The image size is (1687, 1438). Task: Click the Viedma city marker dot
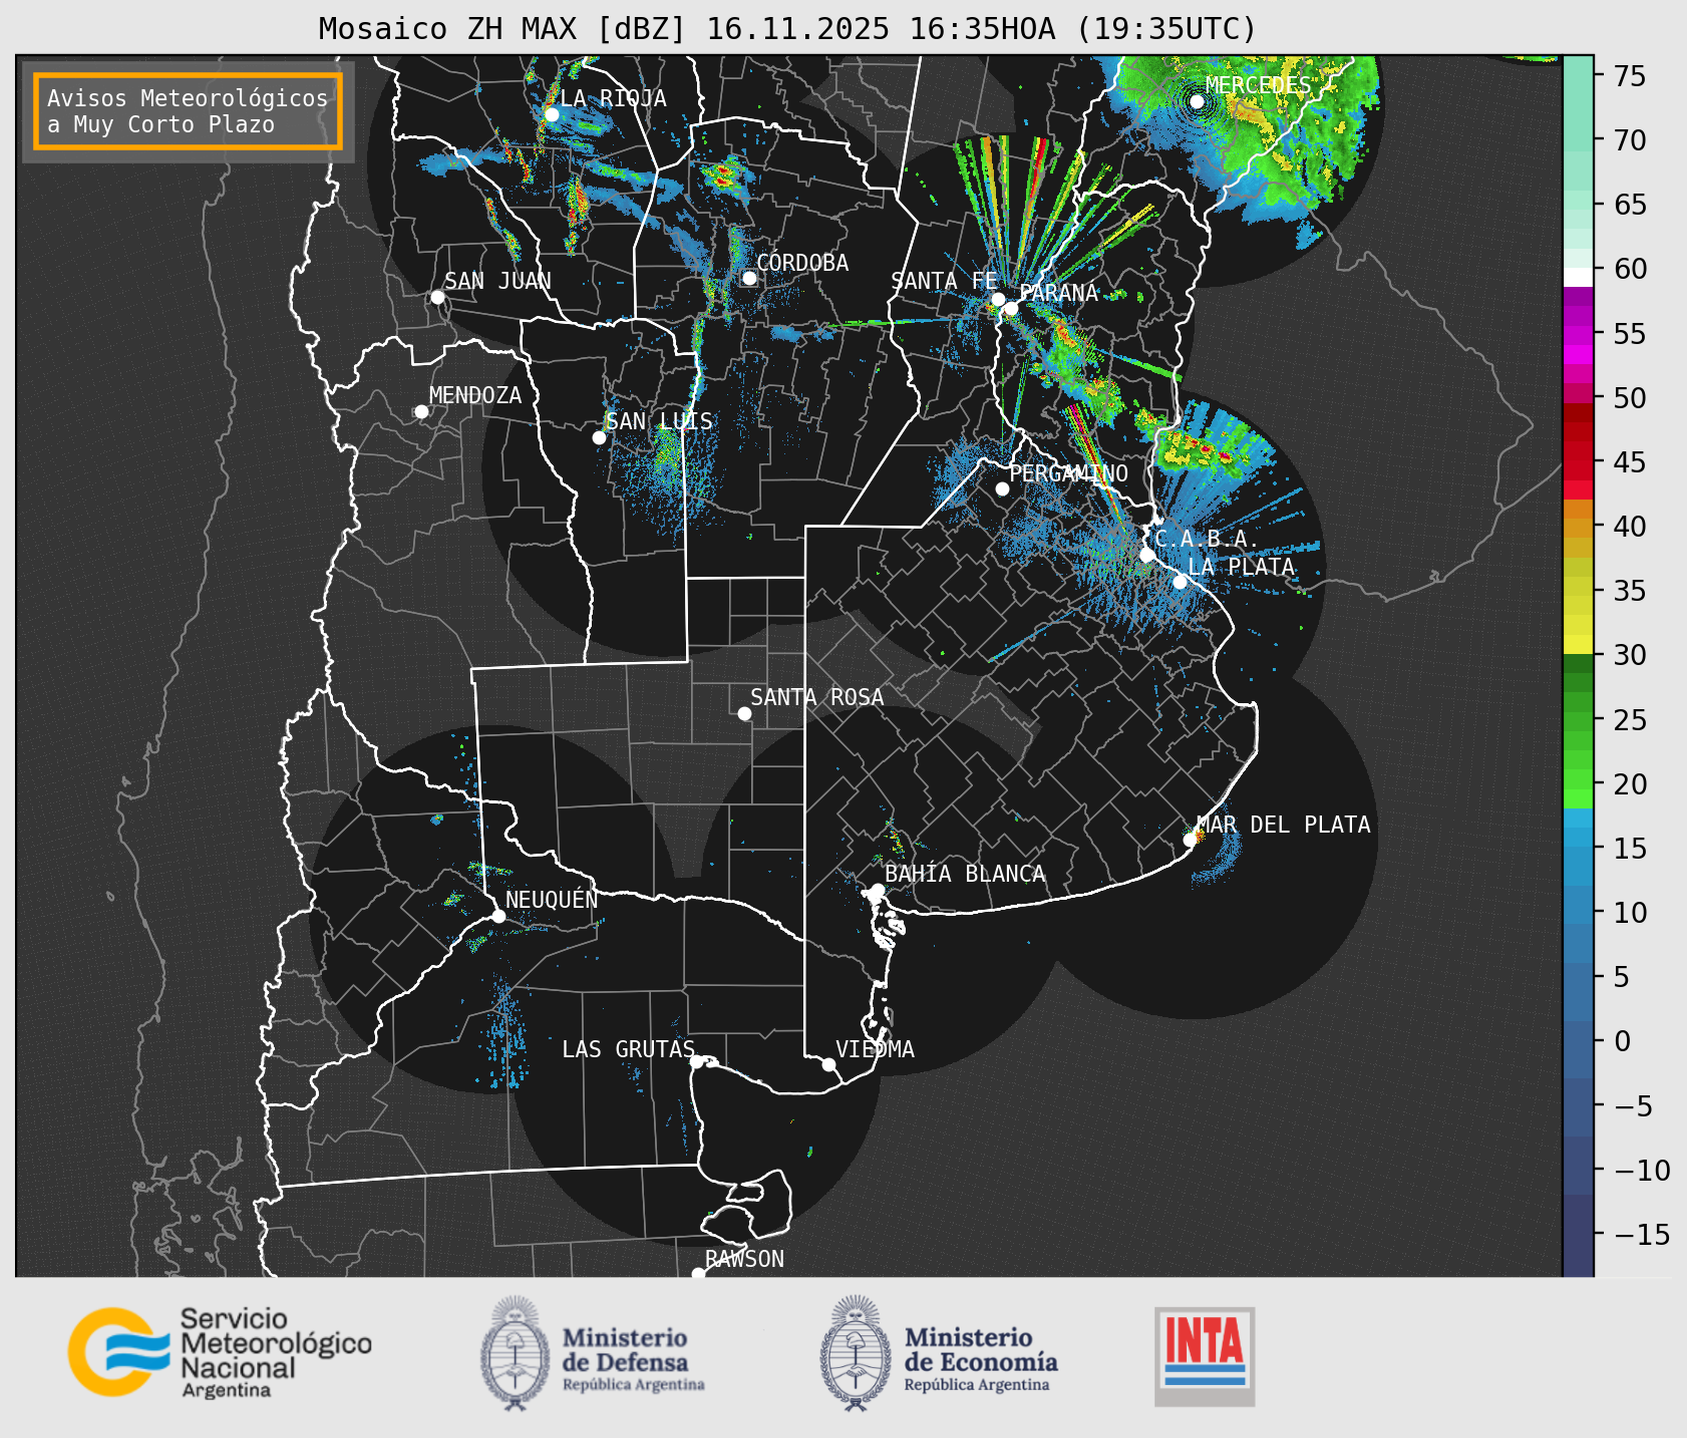829,1064
